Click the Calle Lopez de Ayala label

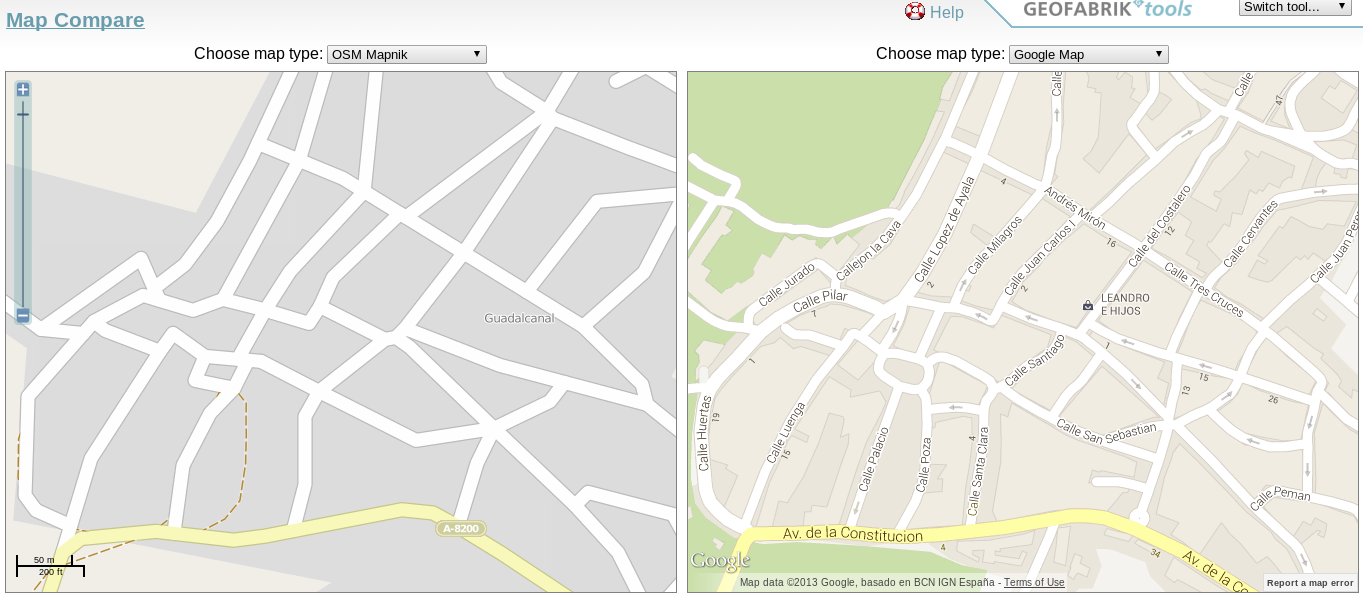tap(943, 229)
